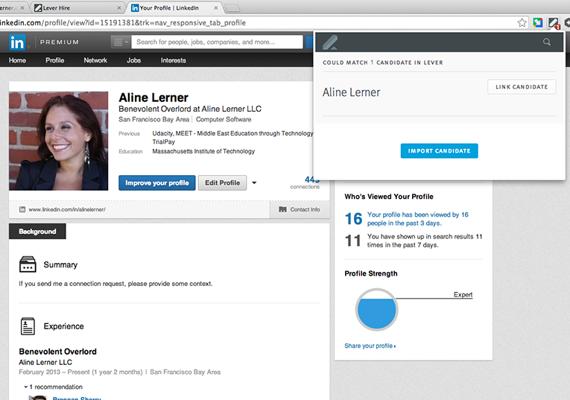Click the Udacity, MEET previous employers text

pos(233,137)
